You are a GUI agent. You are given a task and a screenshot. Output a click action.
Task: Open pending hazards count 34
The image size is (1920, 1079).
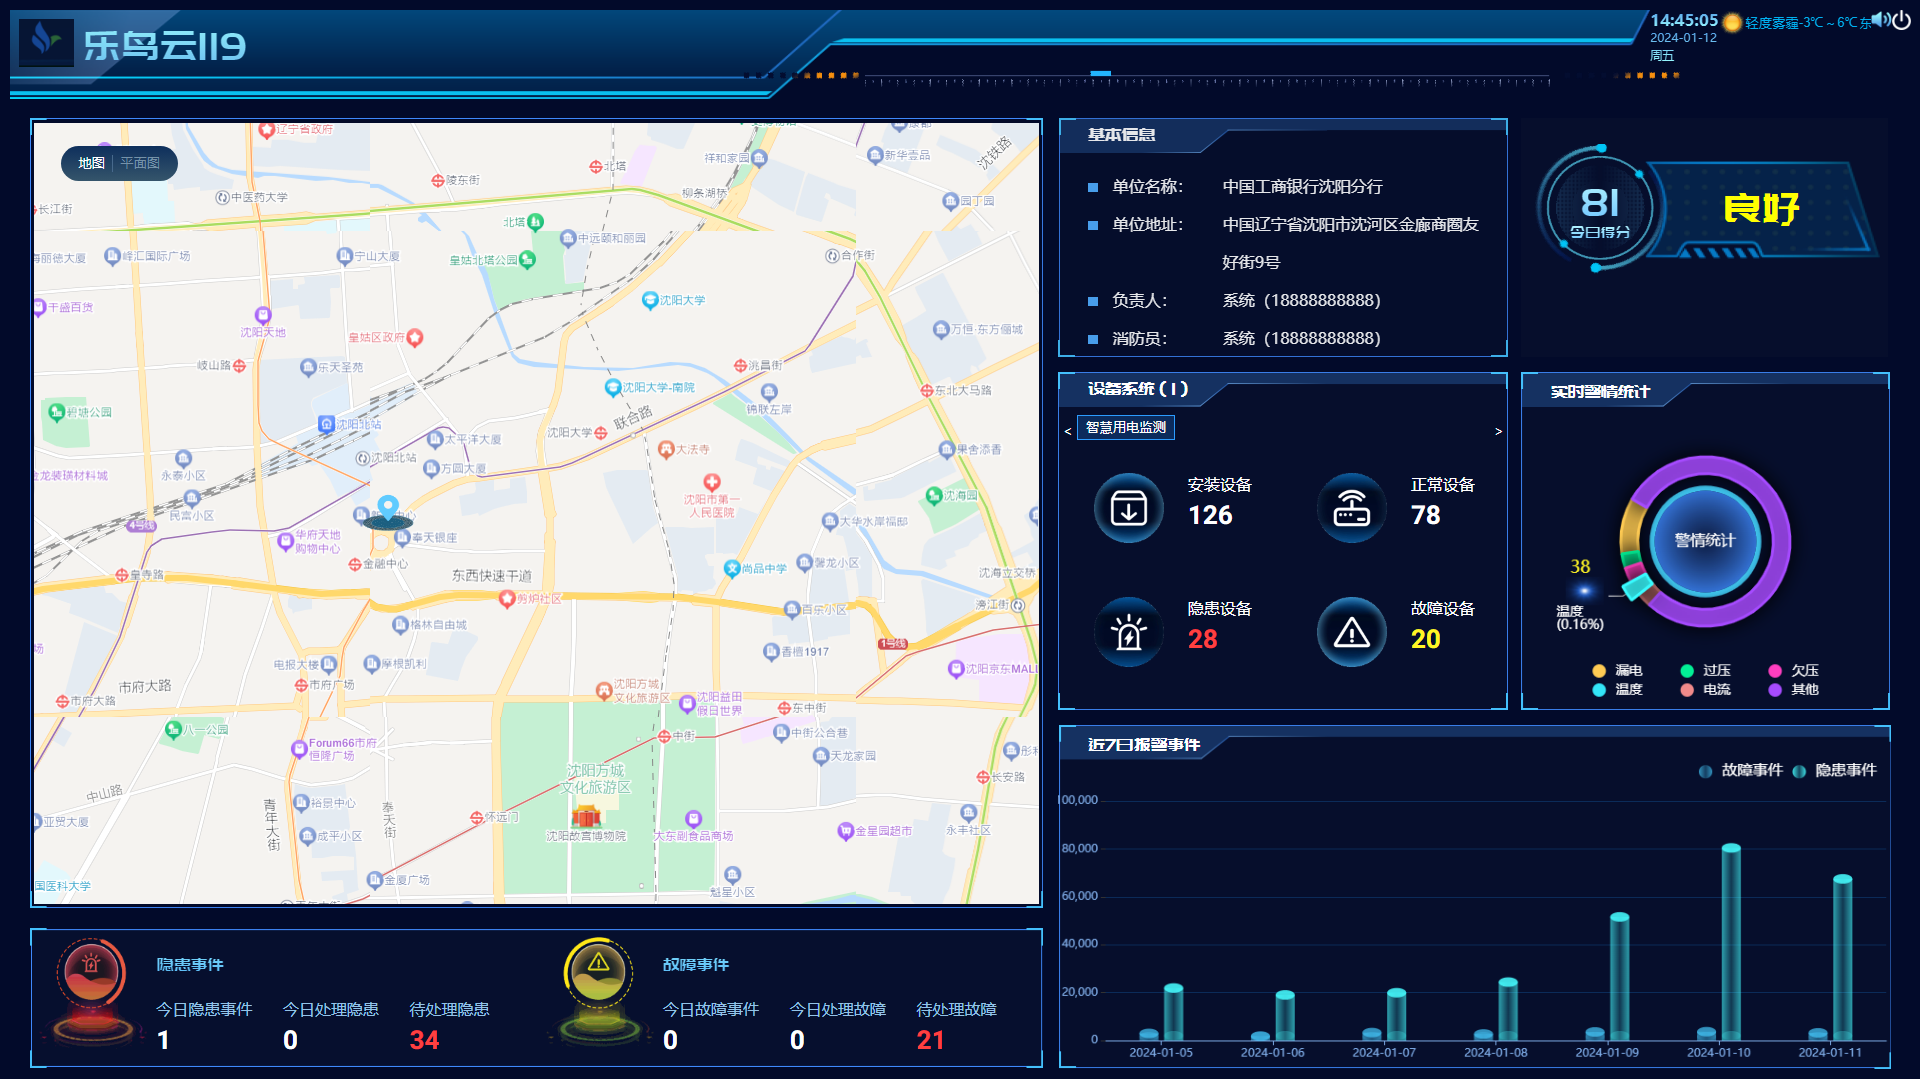coord(424,1040)
